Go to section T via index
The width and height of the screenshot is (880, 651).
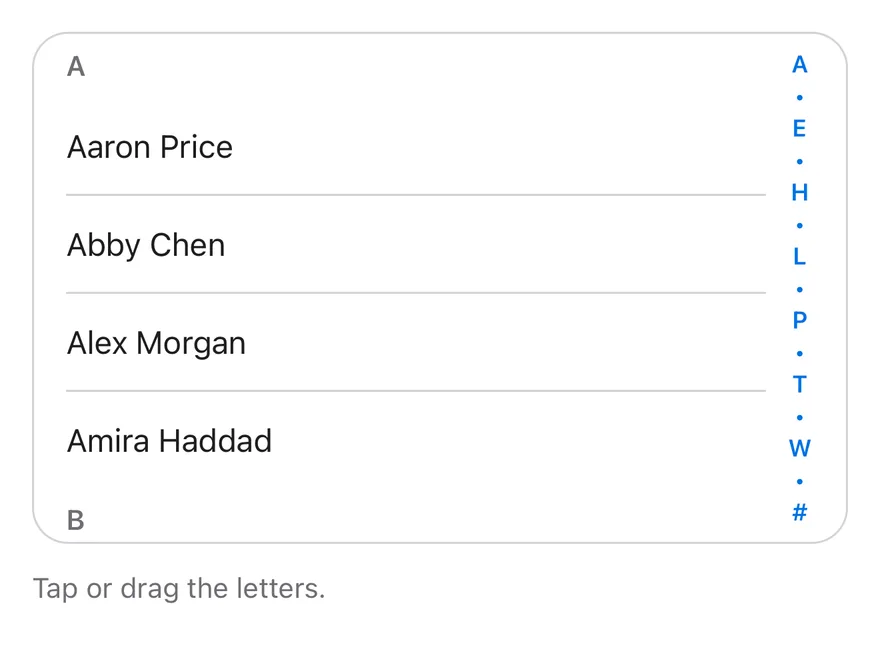point(800,384)
